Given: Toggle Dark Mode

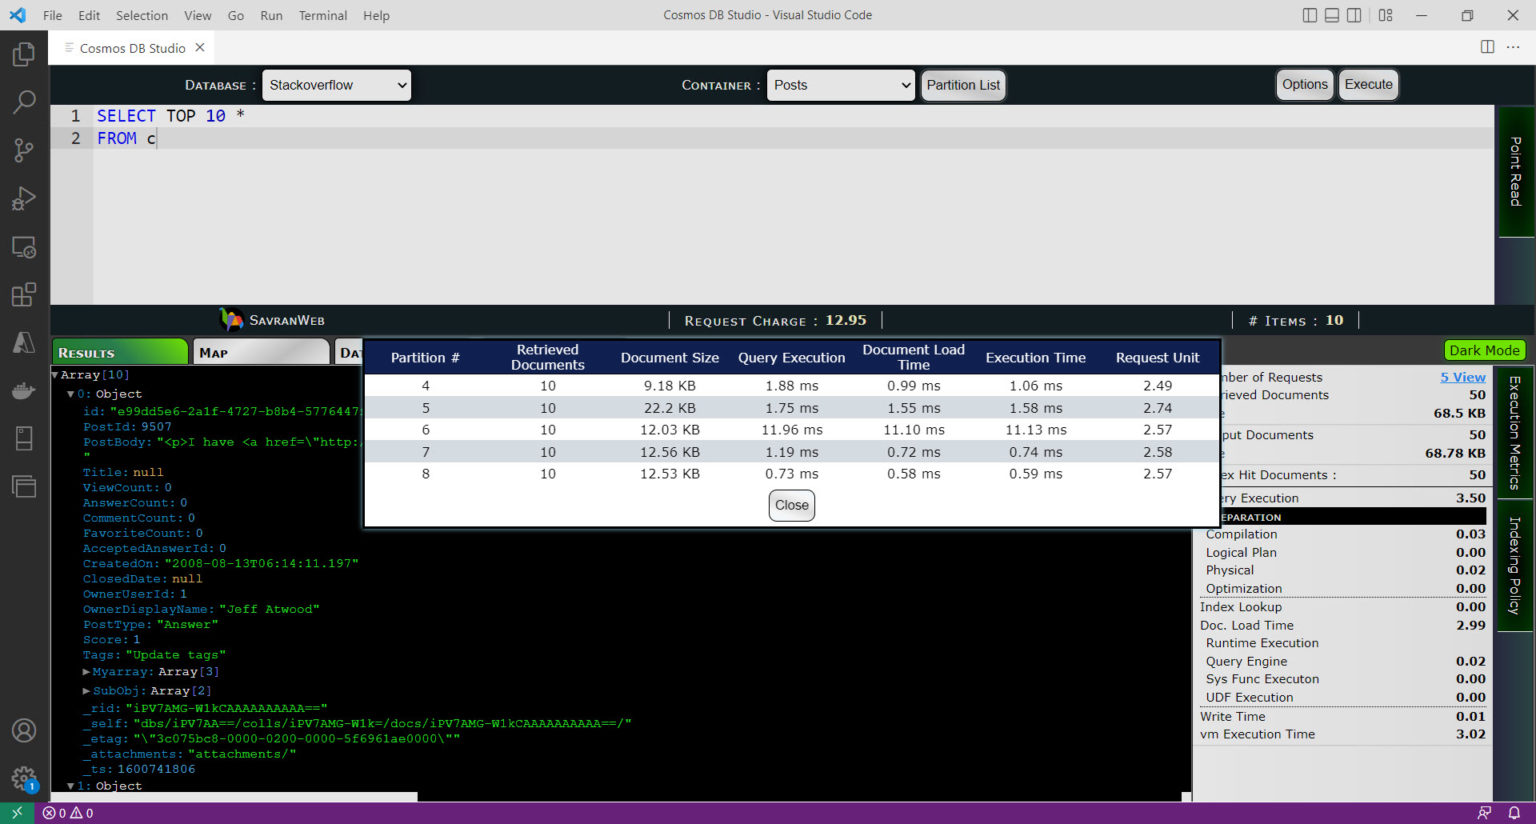Looking at the screenshot, I should pyautogui.click(x=1484, y=350).
